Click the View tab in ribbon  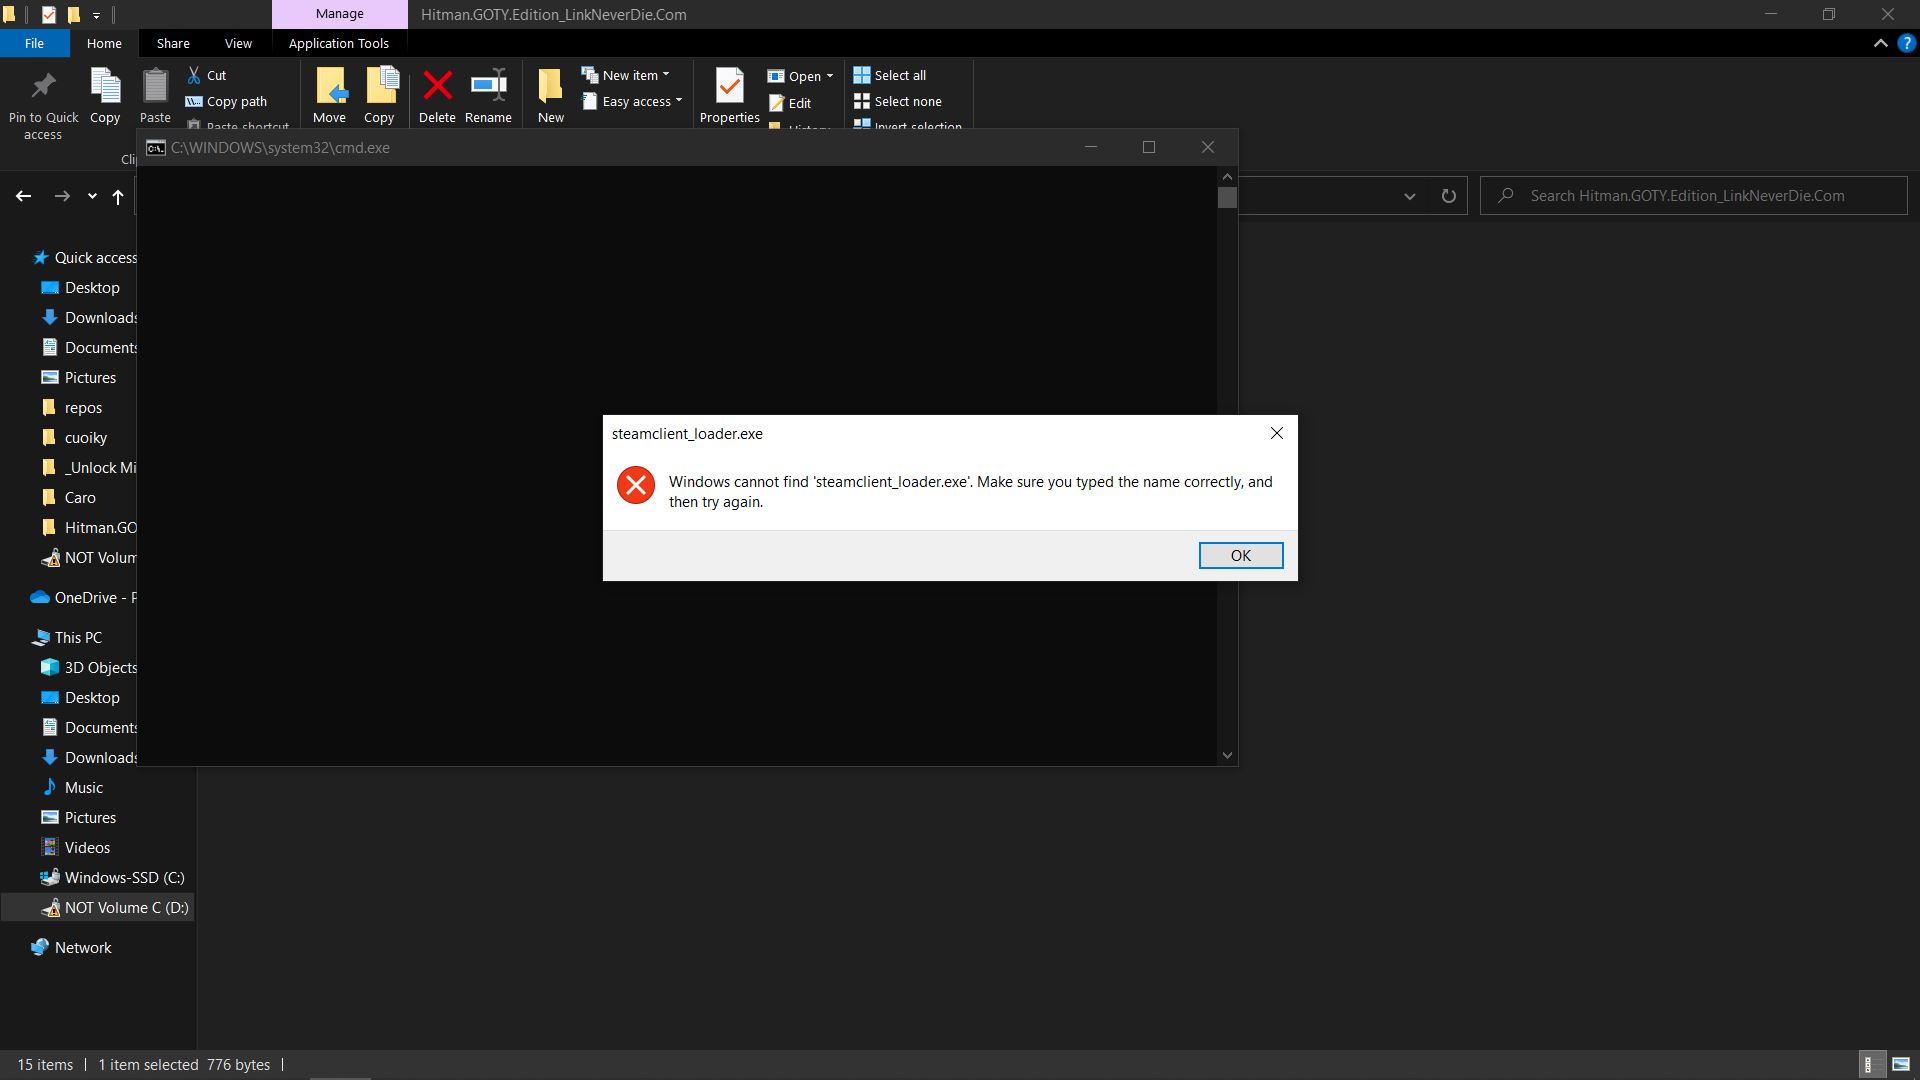[237, 44]
